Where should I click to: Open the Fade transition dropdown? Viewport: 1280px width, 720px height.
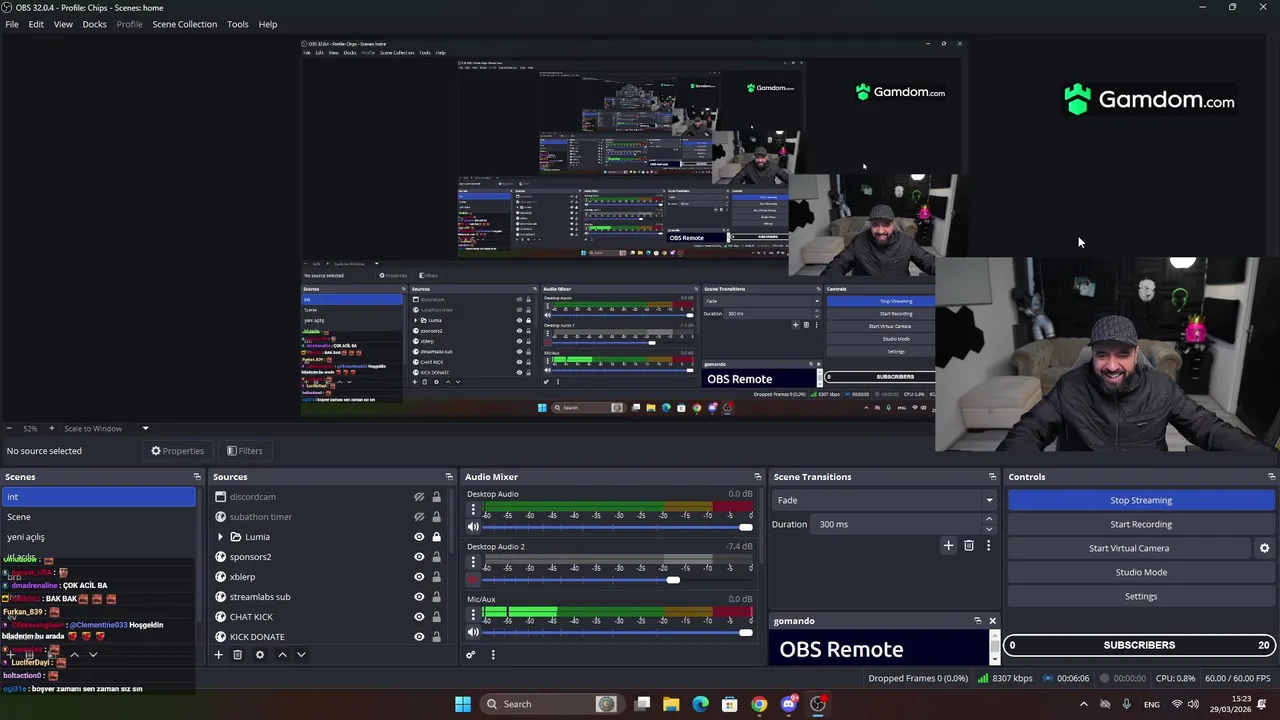885,500
